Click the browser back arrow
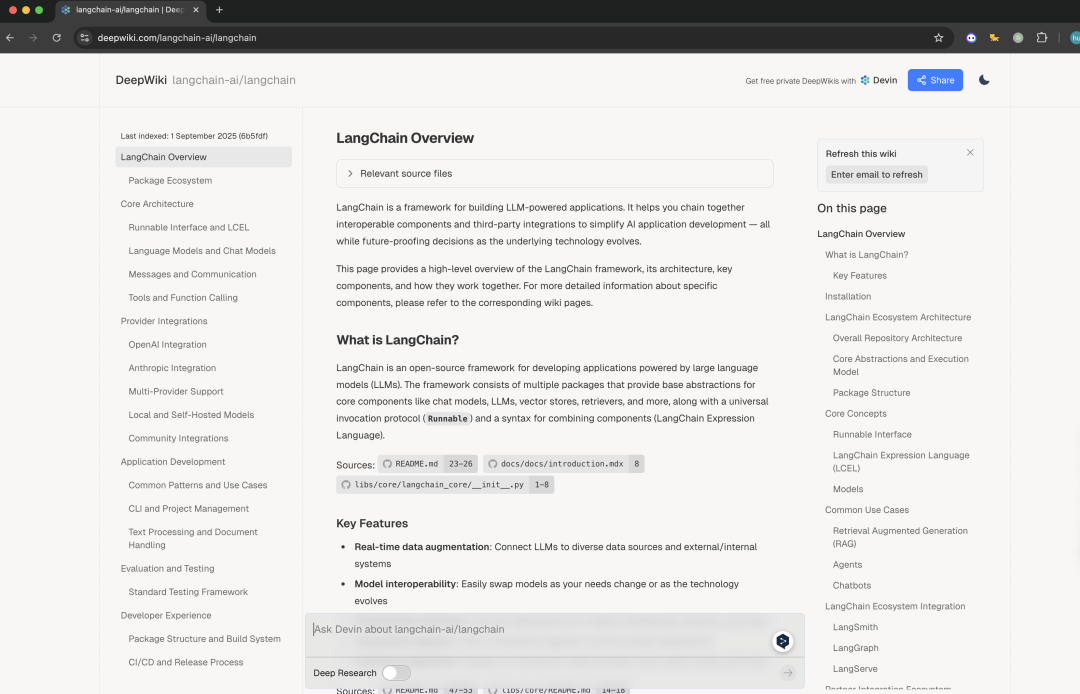 click(x=11, y=37)
